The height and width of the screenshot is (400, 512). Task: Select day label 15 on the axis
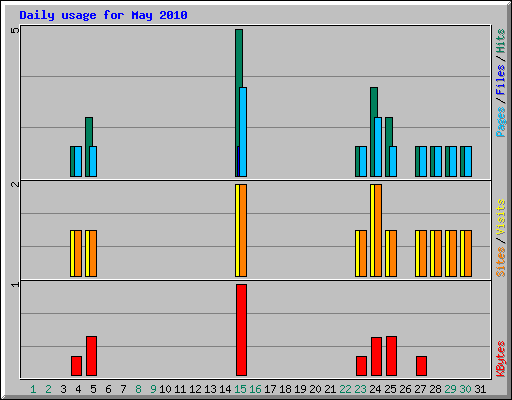pyautogui.click(x=240, y=389)
